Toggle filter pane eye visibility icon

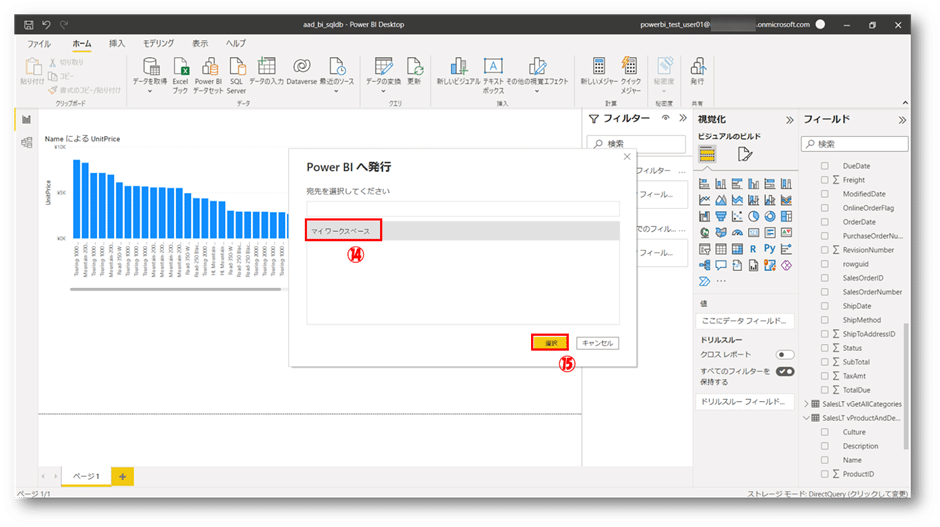[665, 118]
